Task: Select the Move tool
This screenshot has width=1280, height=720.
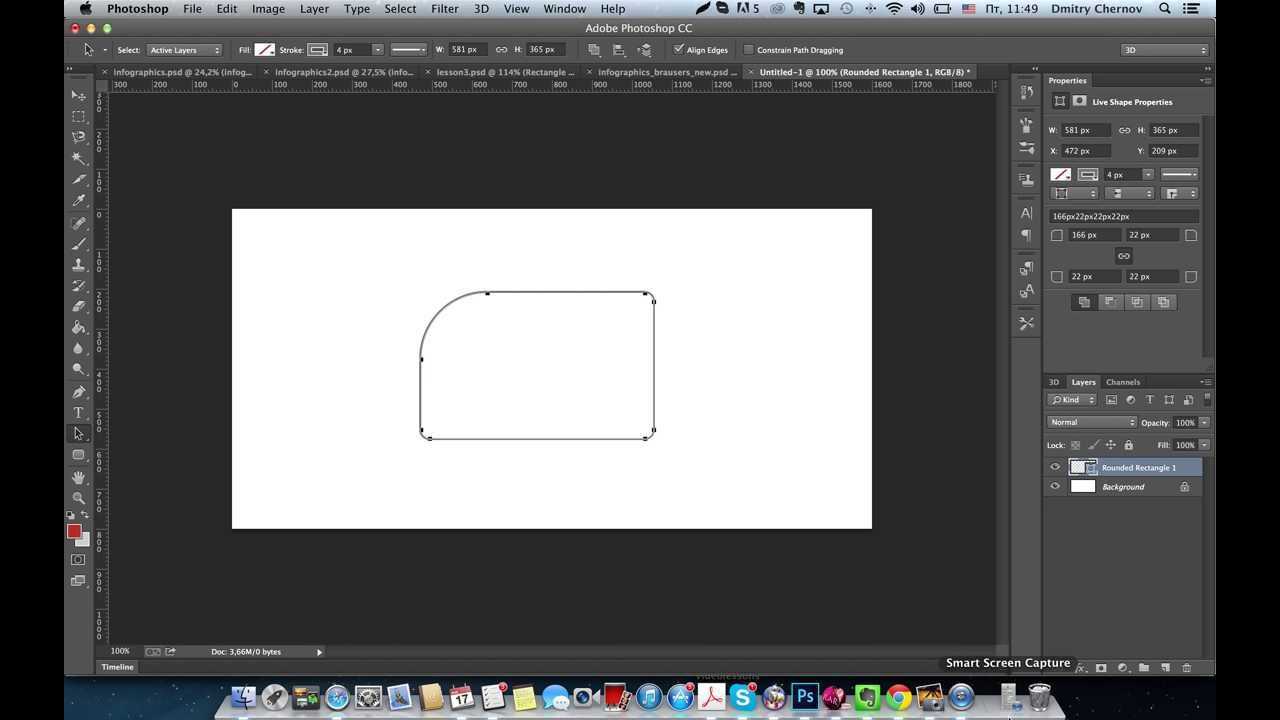Action: [x=79, y=95]
